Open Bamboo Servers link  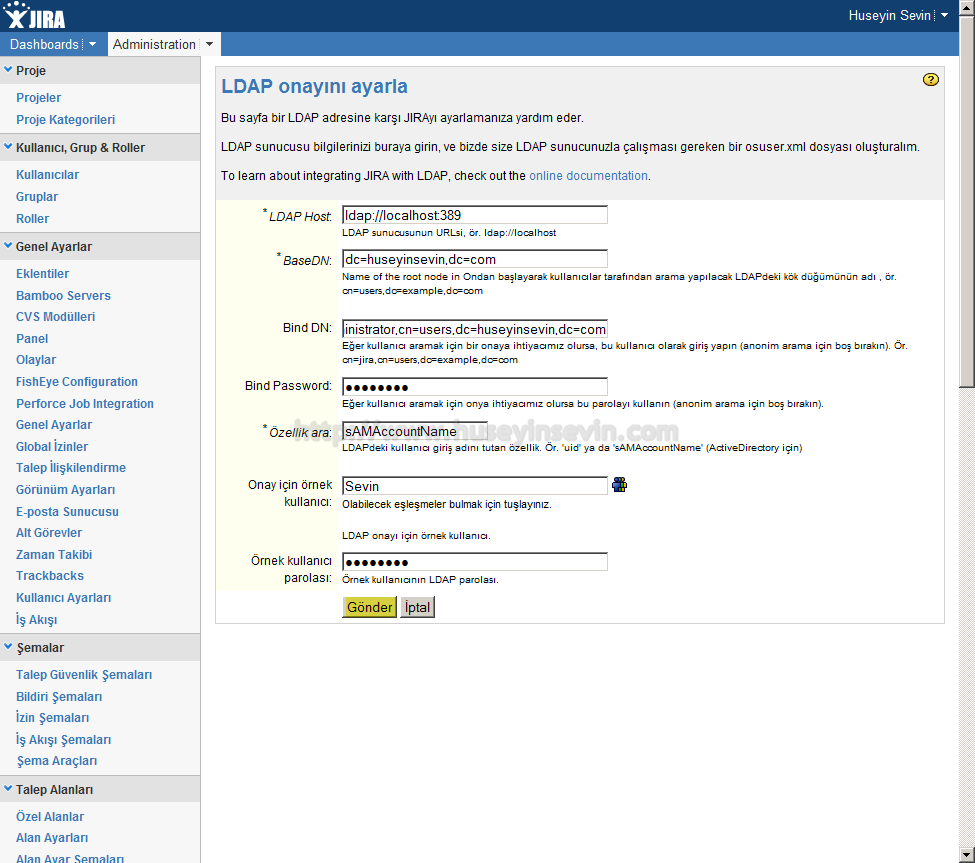(63, 295)
